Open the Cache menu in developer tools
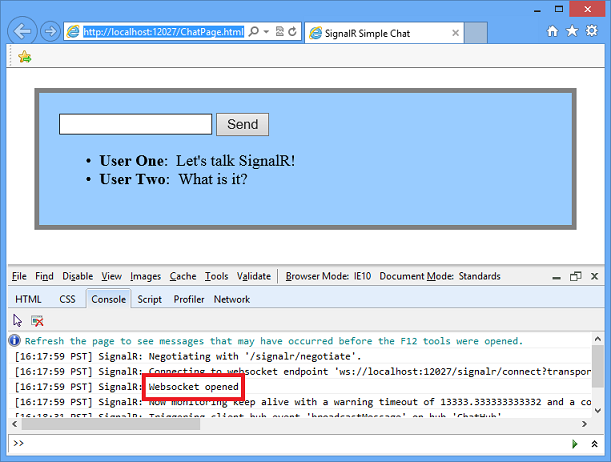The image size is (611, 462). coord(183,276)
